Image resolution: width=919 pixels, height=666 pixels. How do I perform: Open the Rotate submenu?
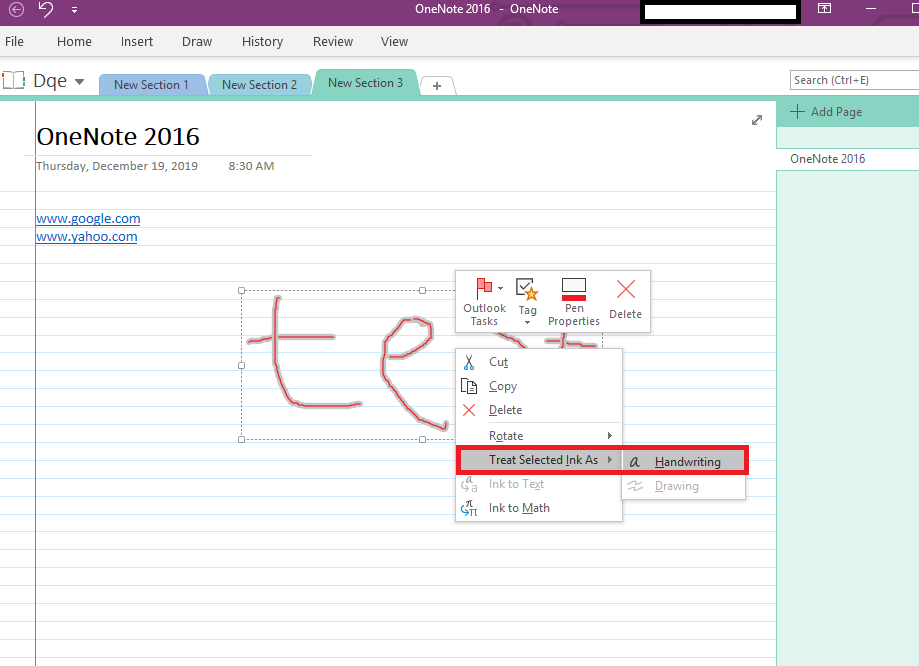(x=539, y=436)
